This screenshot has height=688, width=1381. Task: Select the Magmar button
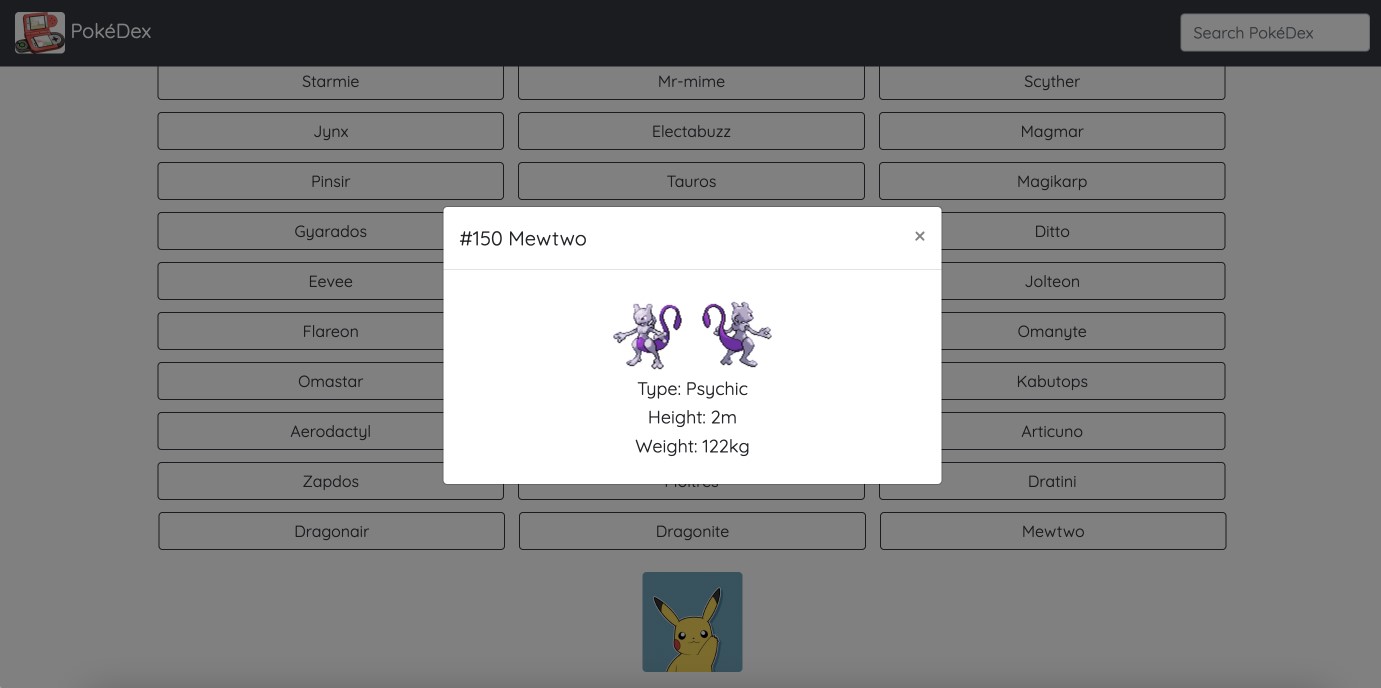click(1052, 131)
